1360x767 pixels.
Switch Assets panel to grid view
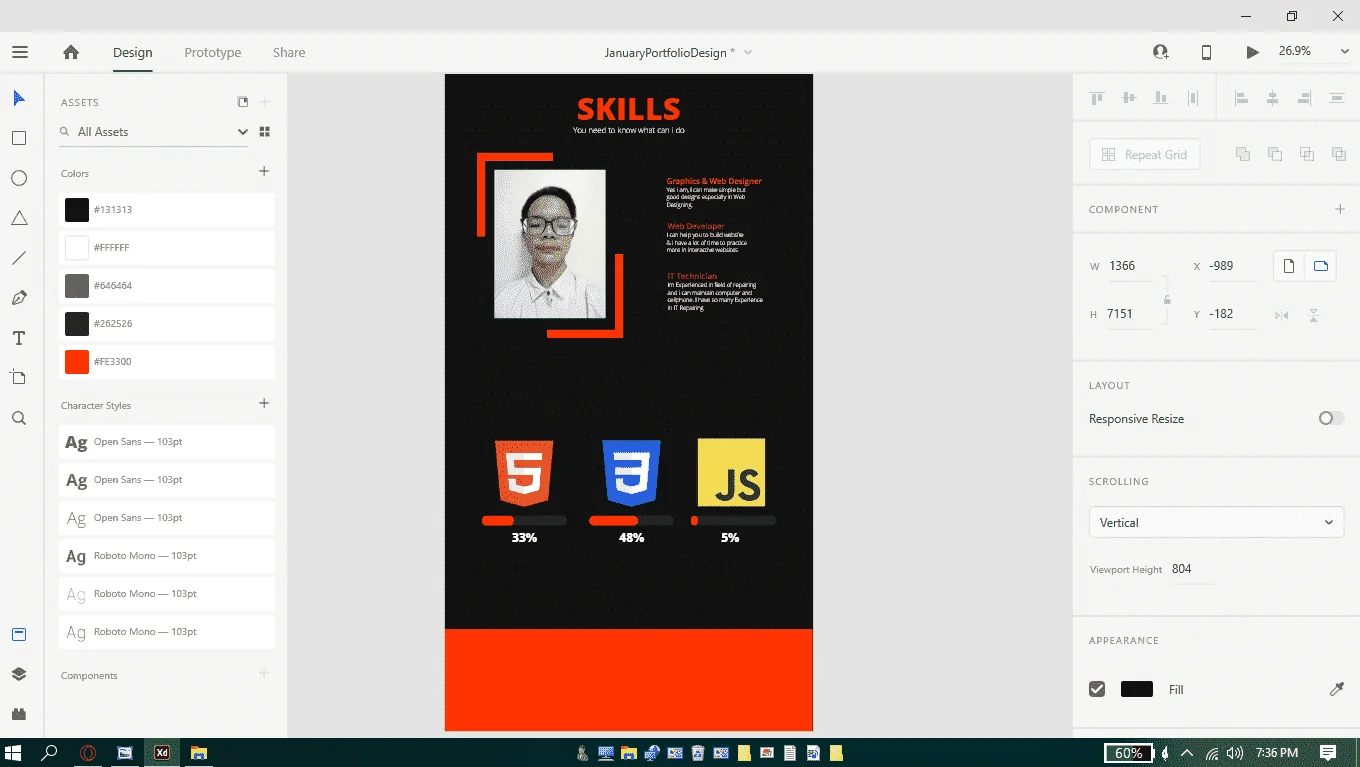click(x=265, y=131)
